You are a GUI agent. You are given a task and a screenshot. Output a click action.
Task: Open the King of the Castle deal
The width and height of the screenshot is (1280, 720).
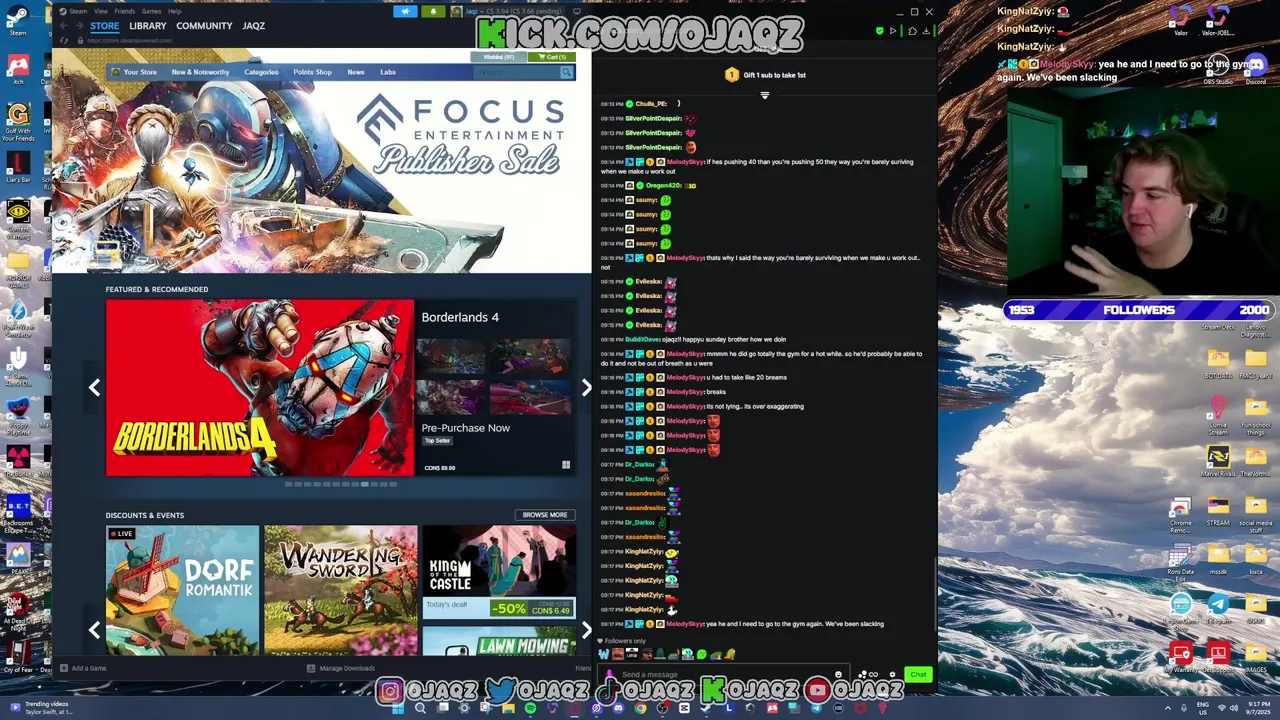tap(499, 572)
